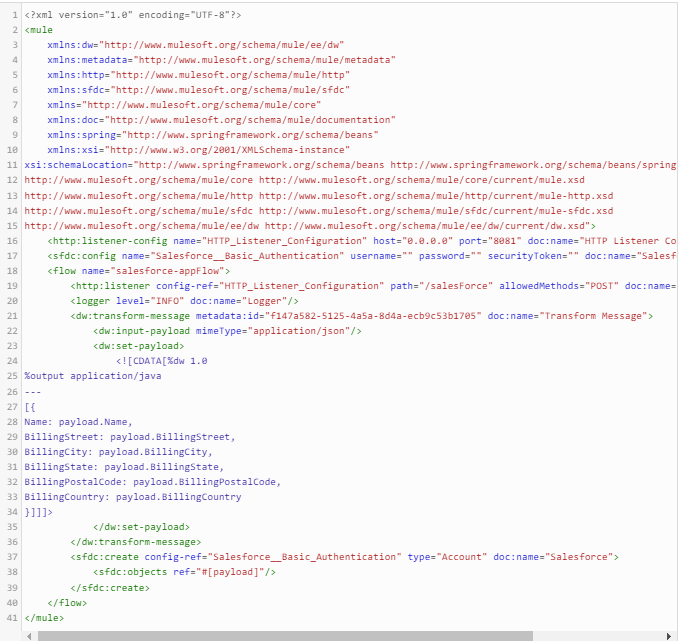This screenshot has height=641, width=687.
Task: Click the dw:input-payload mimeType line
Action: (x=227, y=330)
